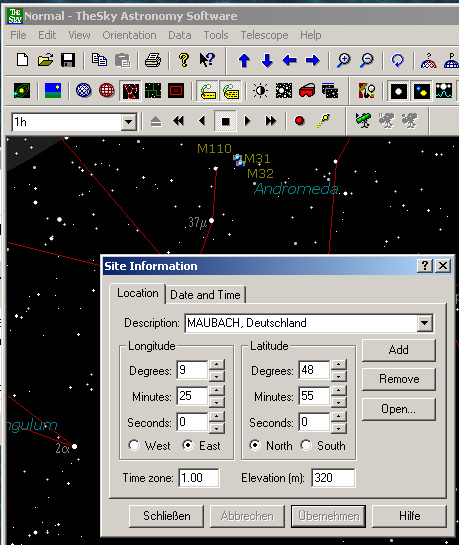Click the Schließen button
Screen dimensions: 459x545
(166, 516)
